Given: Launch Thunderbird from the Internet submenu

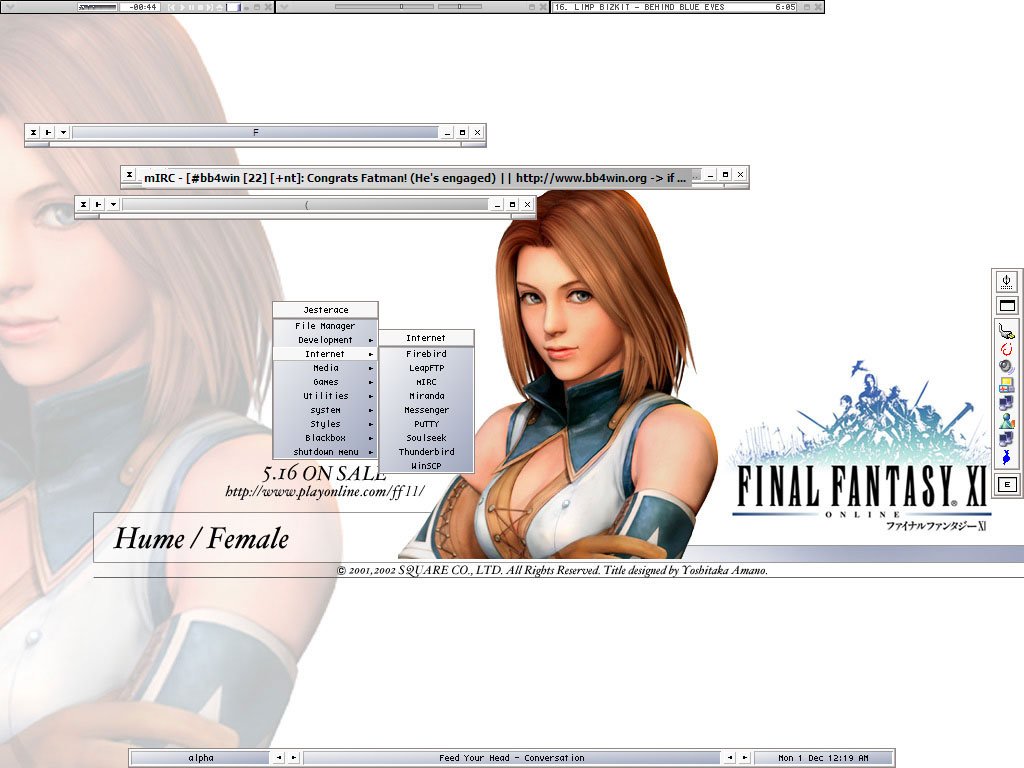Looking at the screenshot, I should [x=426, y=452].
